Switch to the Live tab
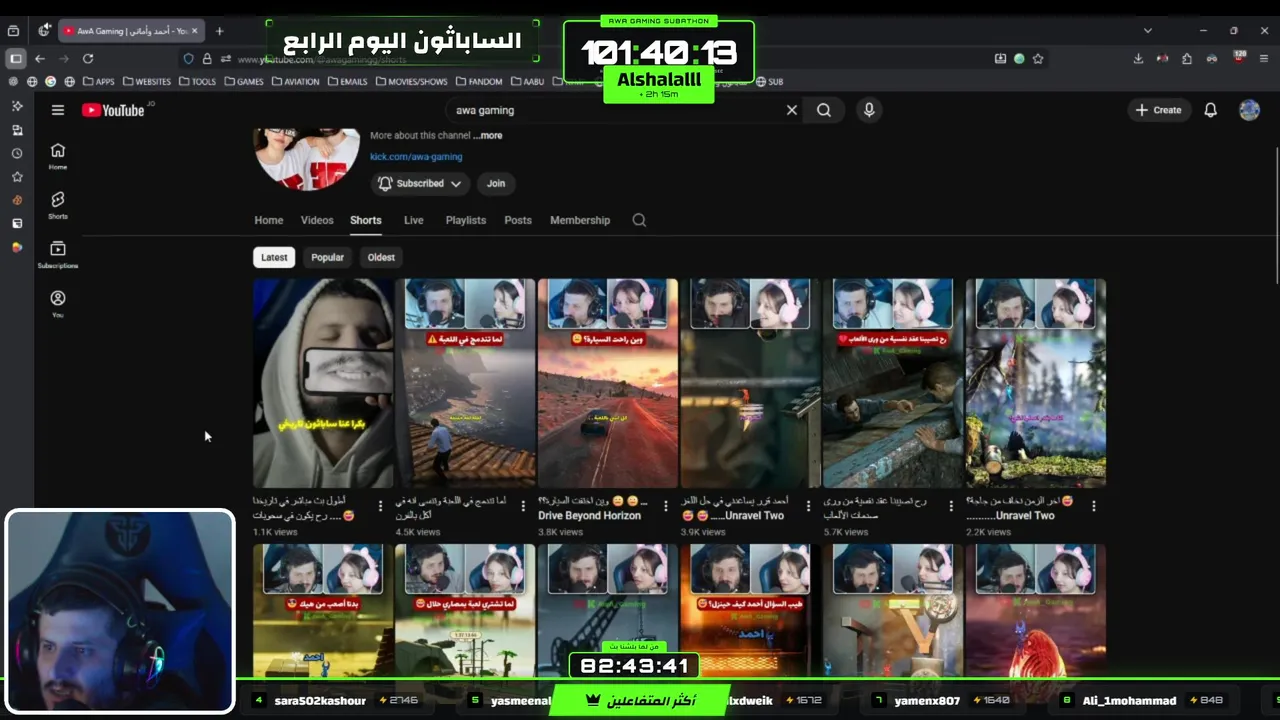The height and width of the screenshot is (720, 1280). [x=413, y=220]
